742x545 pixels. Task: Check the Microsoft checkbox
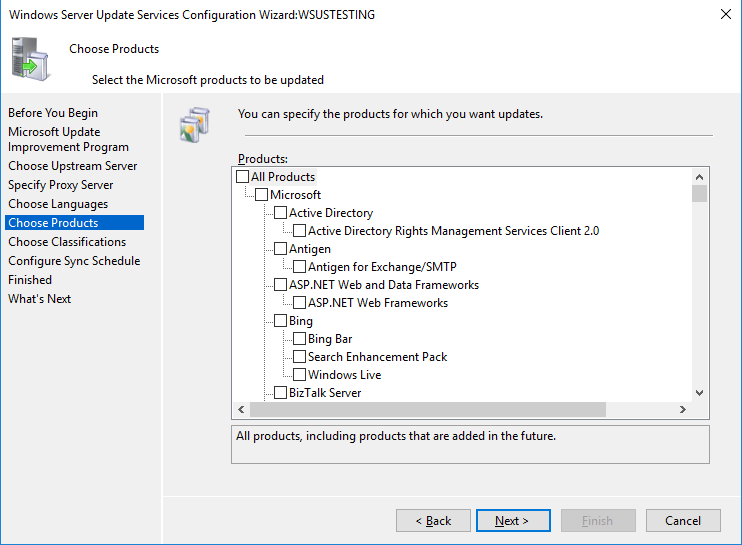[x=261, y=194]
